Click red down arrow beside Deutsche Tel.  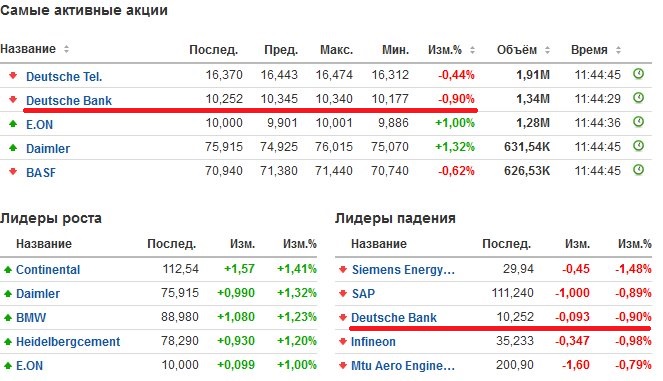(13, 76)
